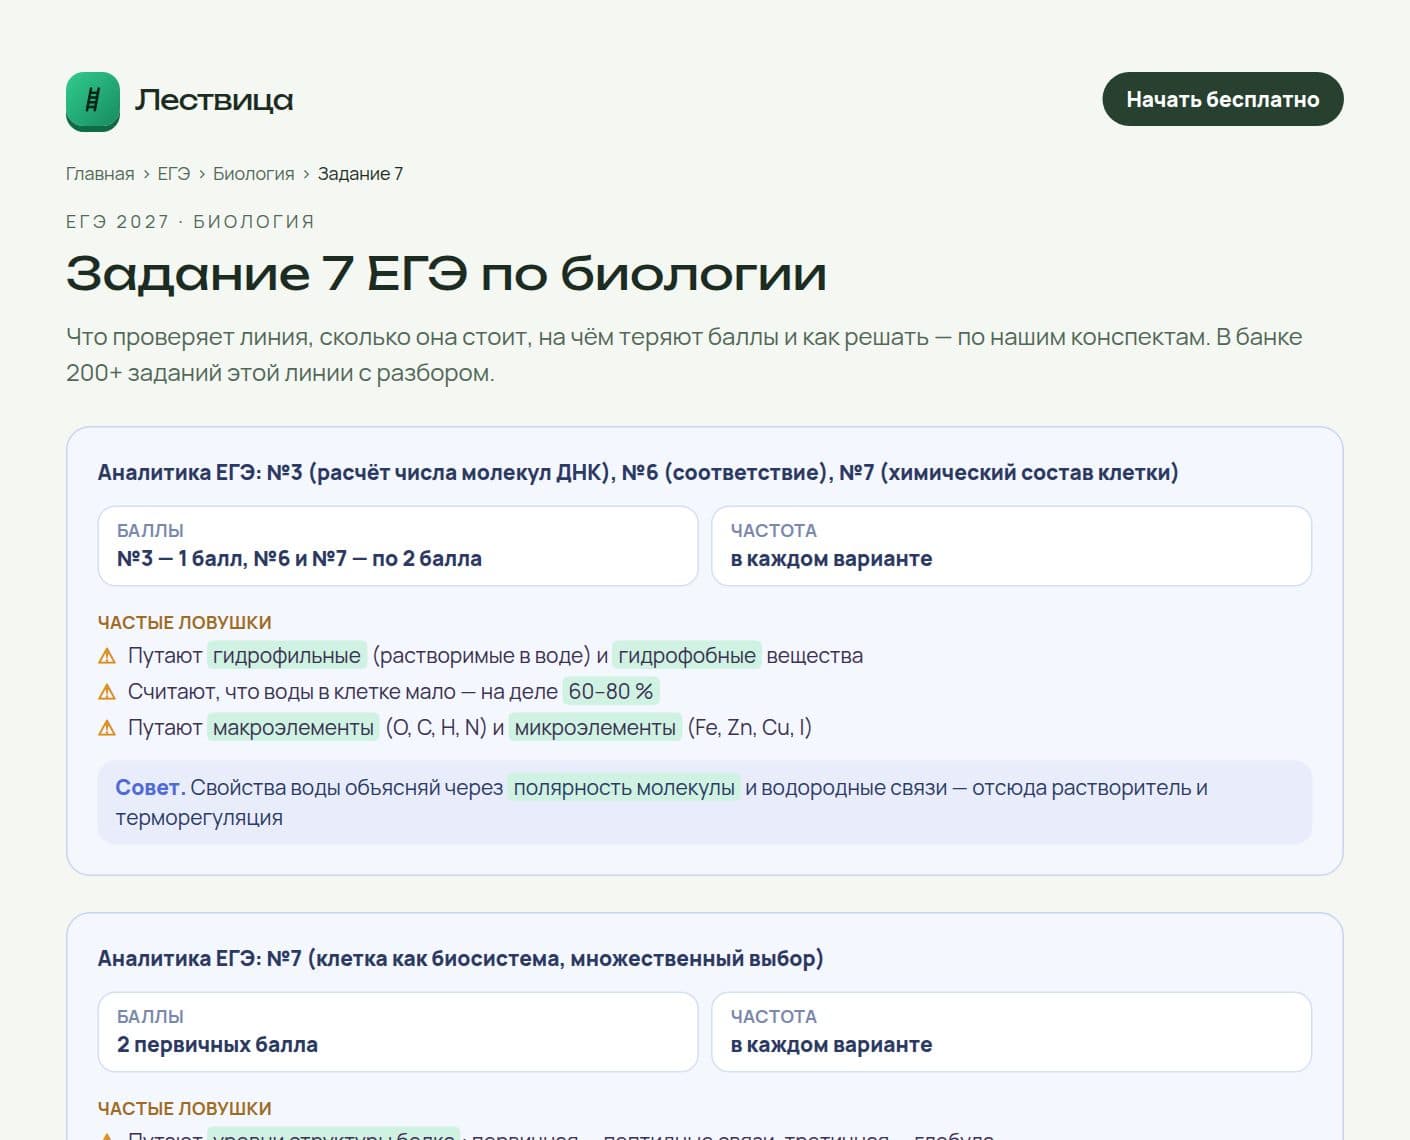Image resolution: width=1410 pixels, height=1140 pixels.
Task: Click the analytics title about клетка как биосистема
Action: [461, 958]
